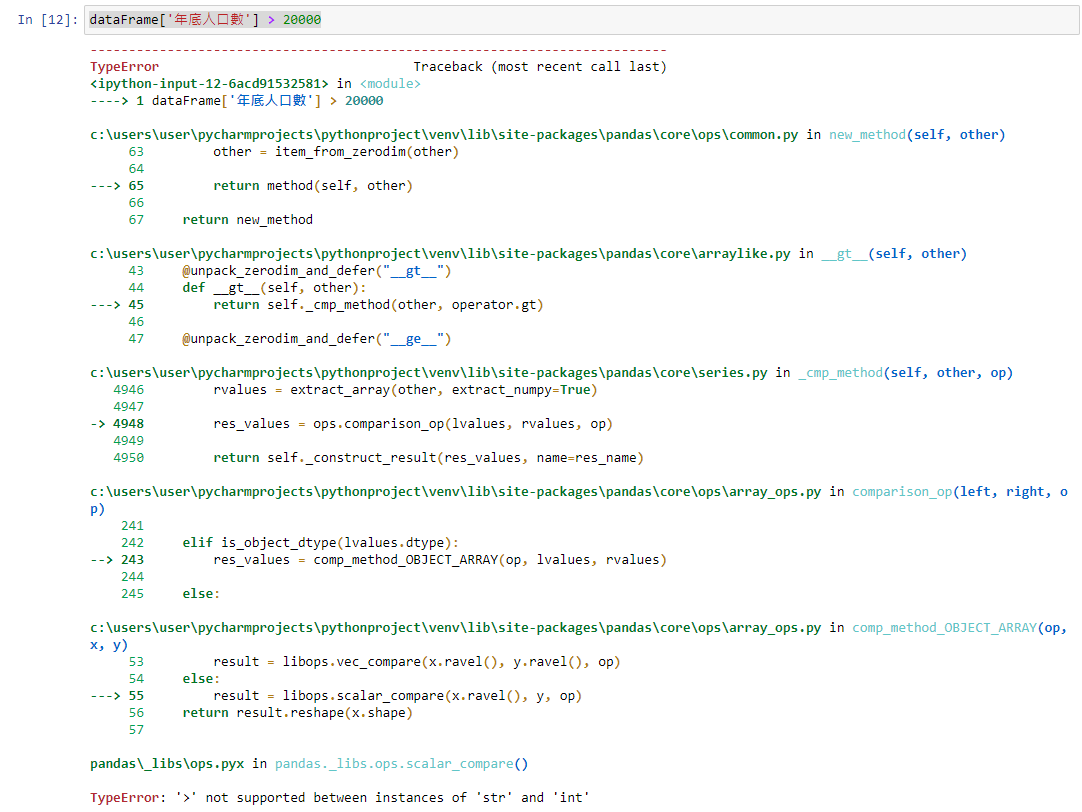Click line 4950 'return self._construct_result' statement

point(429,457)
